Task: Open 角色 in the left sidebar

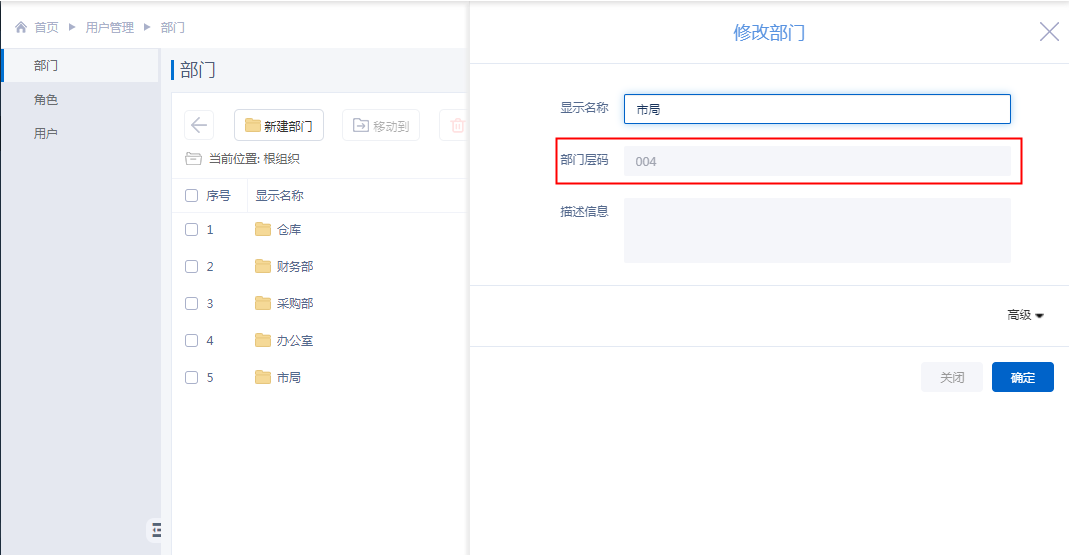Action: (46, 100)
